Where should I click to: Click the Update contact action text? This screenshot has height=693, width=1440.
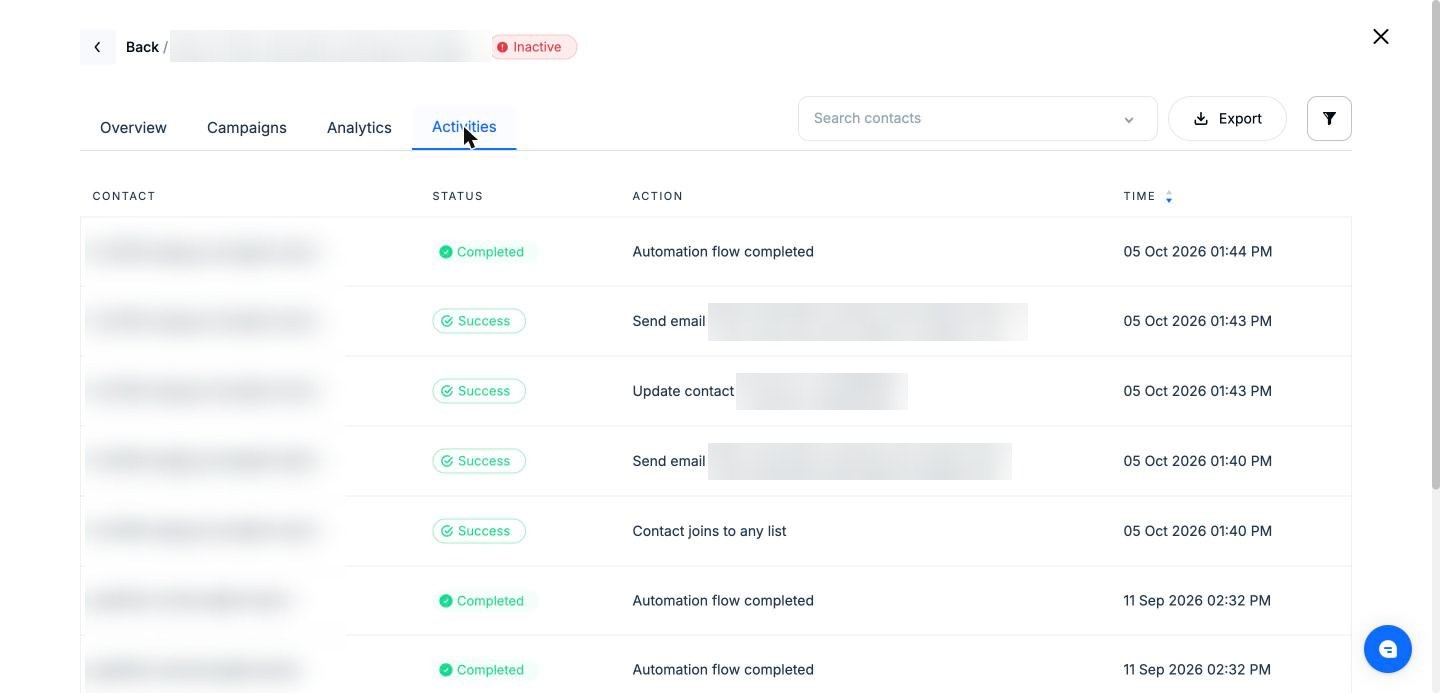click(x=683, y=391)
